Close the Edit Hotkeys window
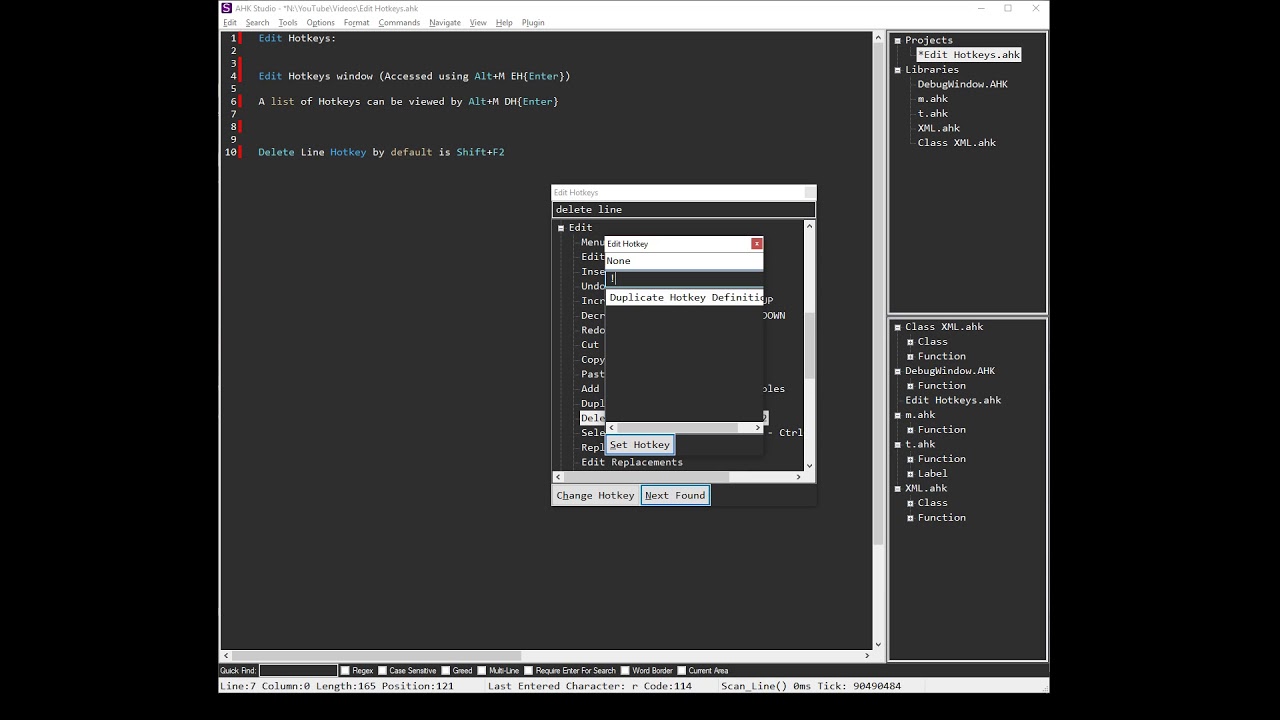Viewport: 1280px width, 720px height. (809, 192)
